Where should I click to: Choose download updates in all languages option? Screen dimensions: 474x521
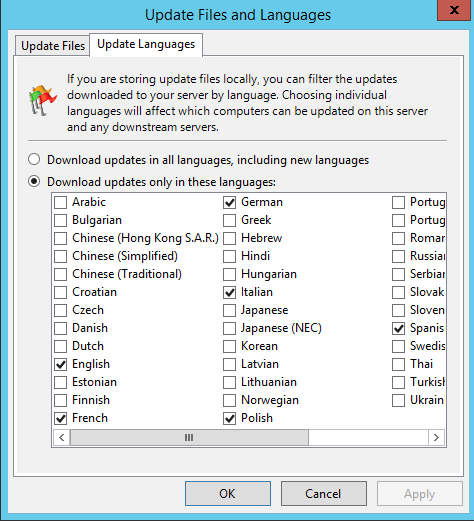click(x=34, y=160)
